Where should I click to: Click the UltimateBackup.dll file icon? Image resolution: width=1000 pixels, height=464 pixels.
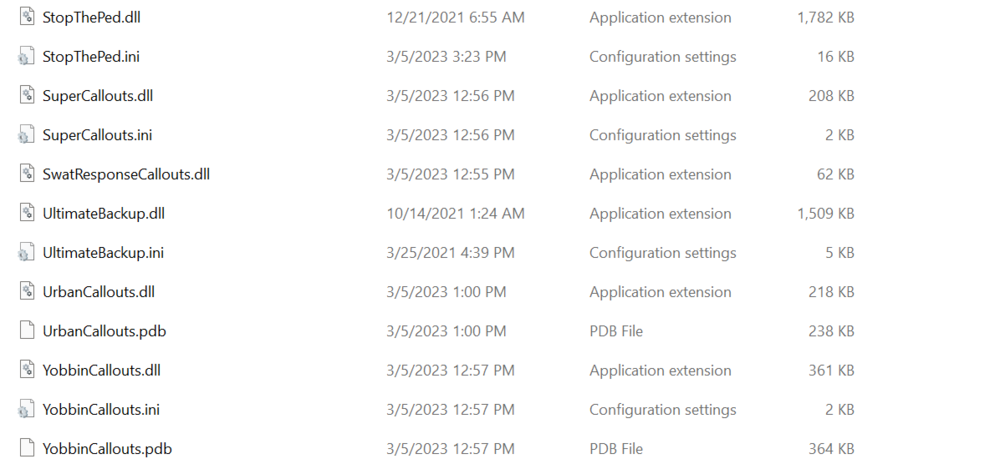pyautogui.click(x=27, y=213)
